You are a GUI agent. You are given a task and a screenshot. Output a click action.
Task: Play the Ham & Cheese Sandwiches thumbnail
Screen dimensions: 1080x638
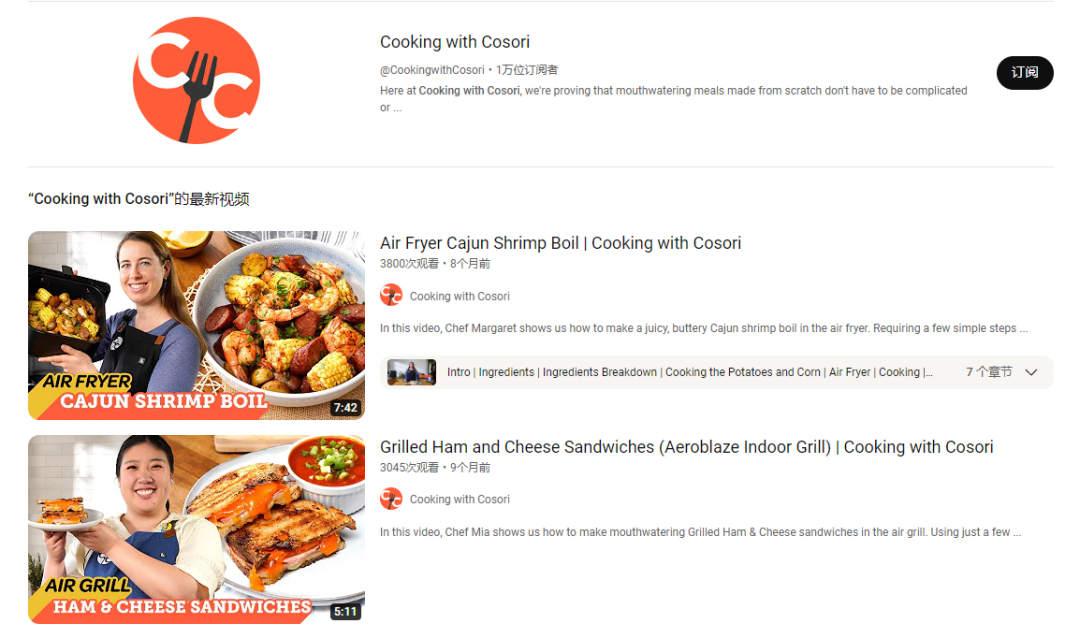[196, 529]
